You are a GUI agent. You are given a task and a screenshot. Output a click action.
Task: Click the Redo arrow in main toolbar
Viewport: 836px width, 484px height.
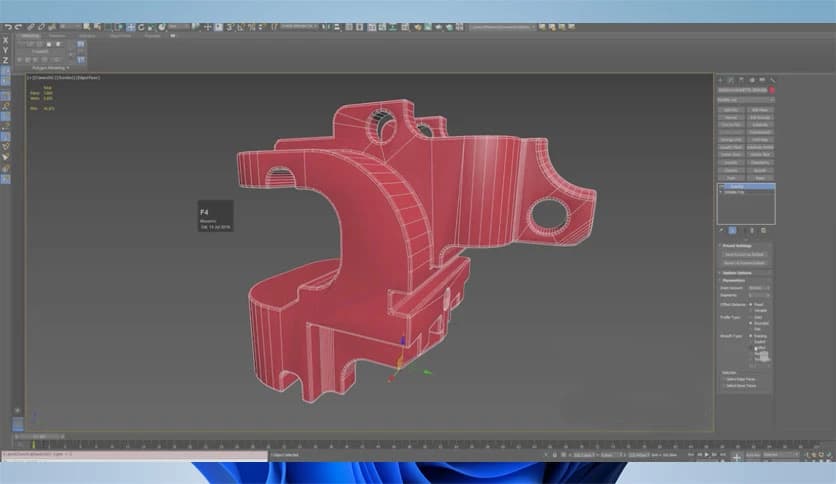pyautogui.click(x=17, y=25)
